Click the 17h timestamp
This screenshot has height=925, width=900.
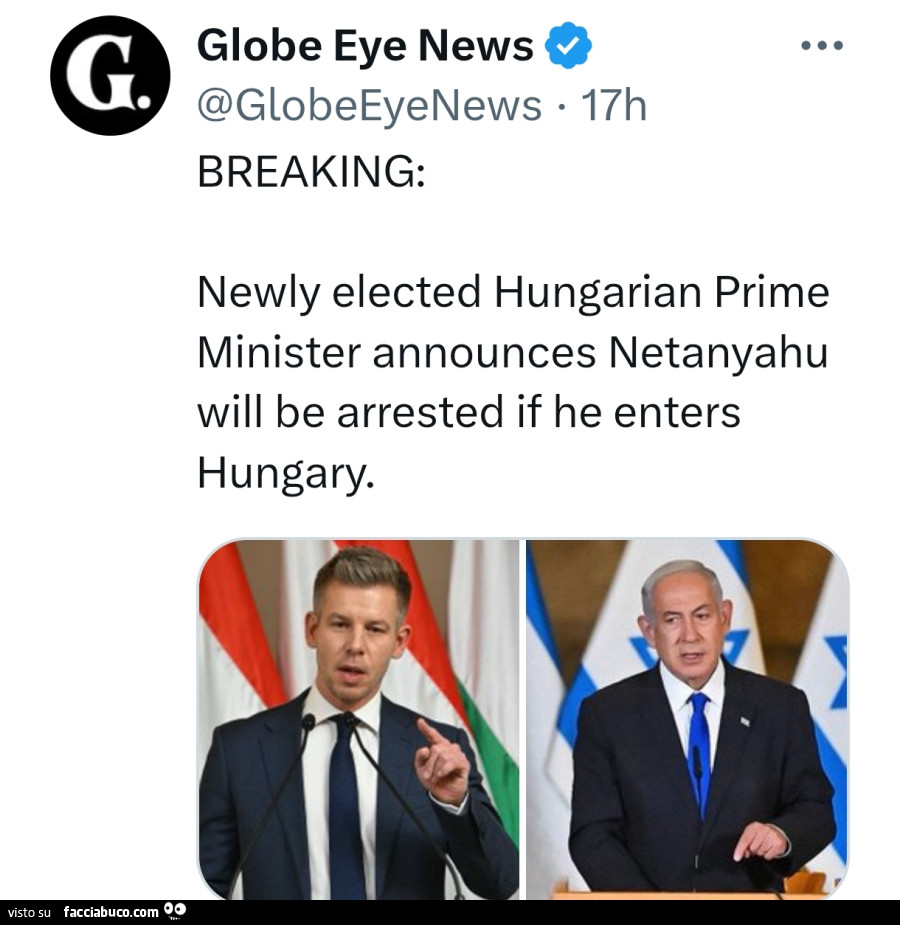[614, 104]
